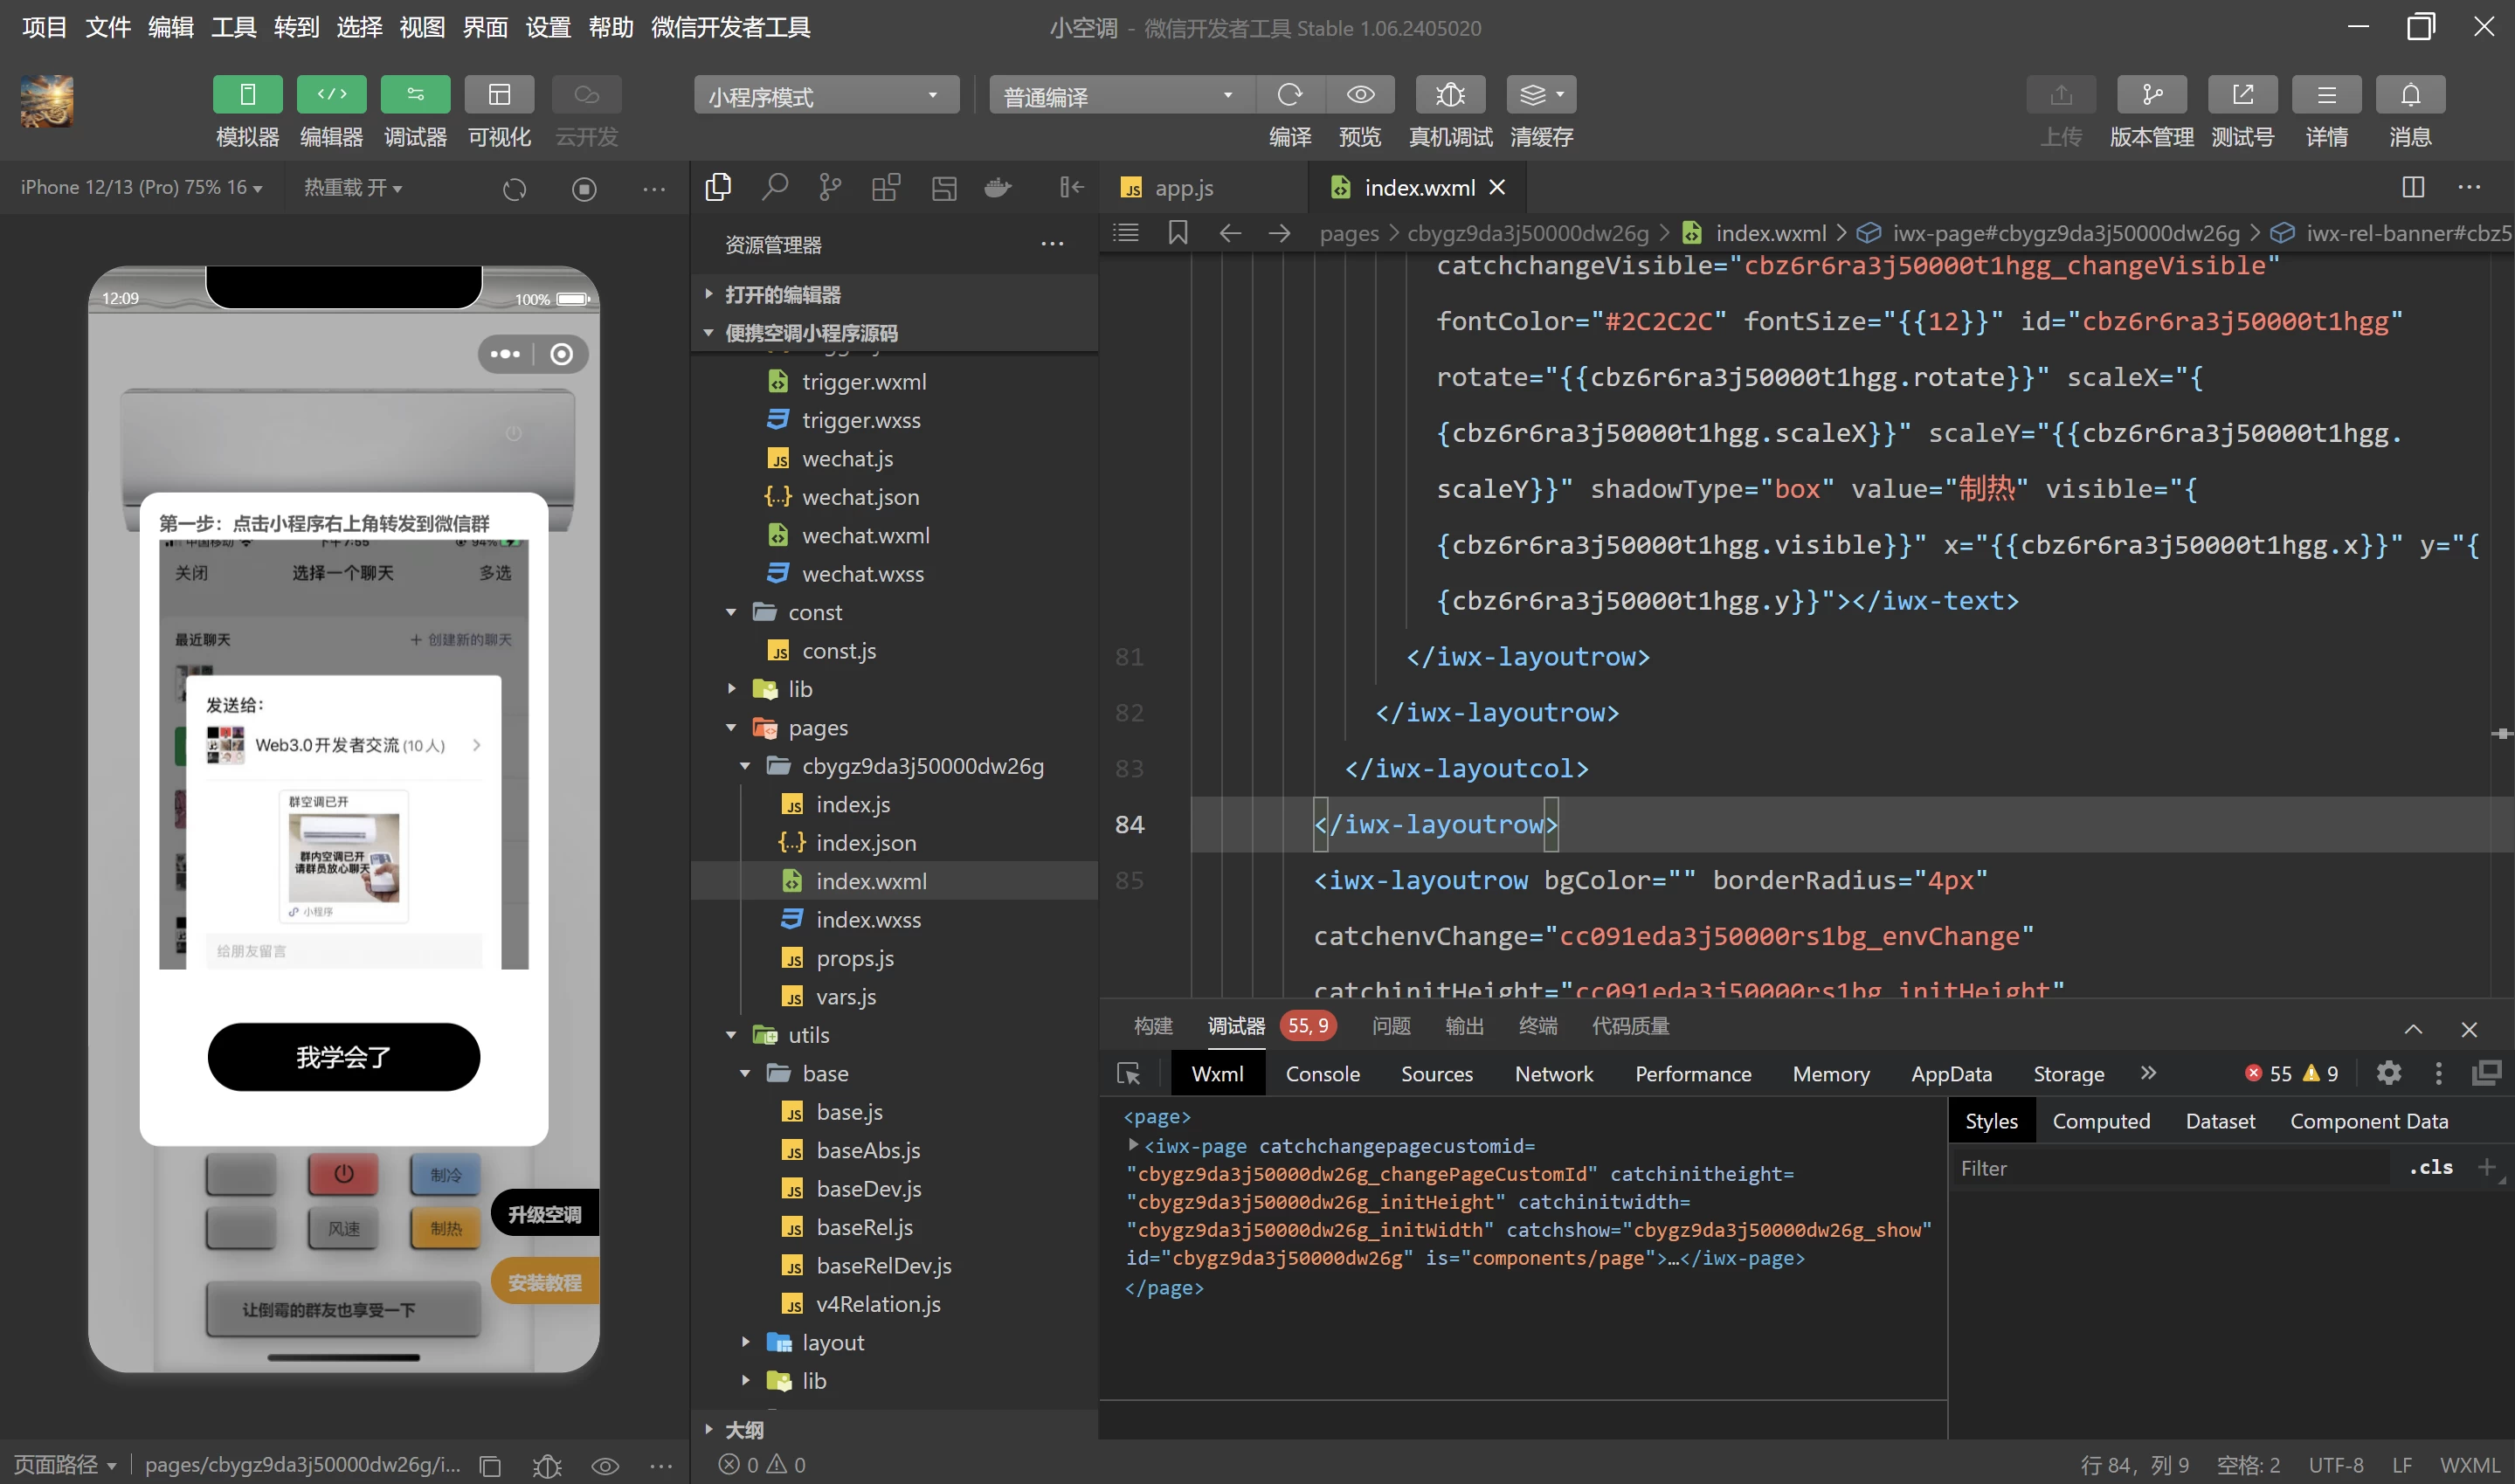Open the 小程序模式 mode dropdown
Image resolution: width=2515 pixels, height=1484 pixels.
click(826, 95)
